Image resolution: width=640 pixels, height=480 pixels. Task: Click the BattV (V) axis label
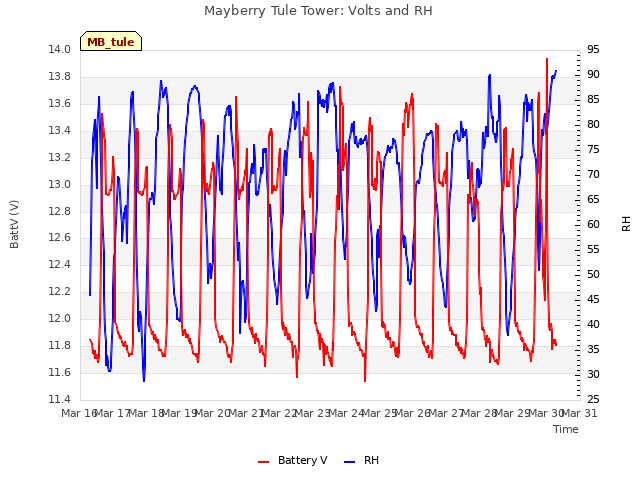(x=14, y=224)
